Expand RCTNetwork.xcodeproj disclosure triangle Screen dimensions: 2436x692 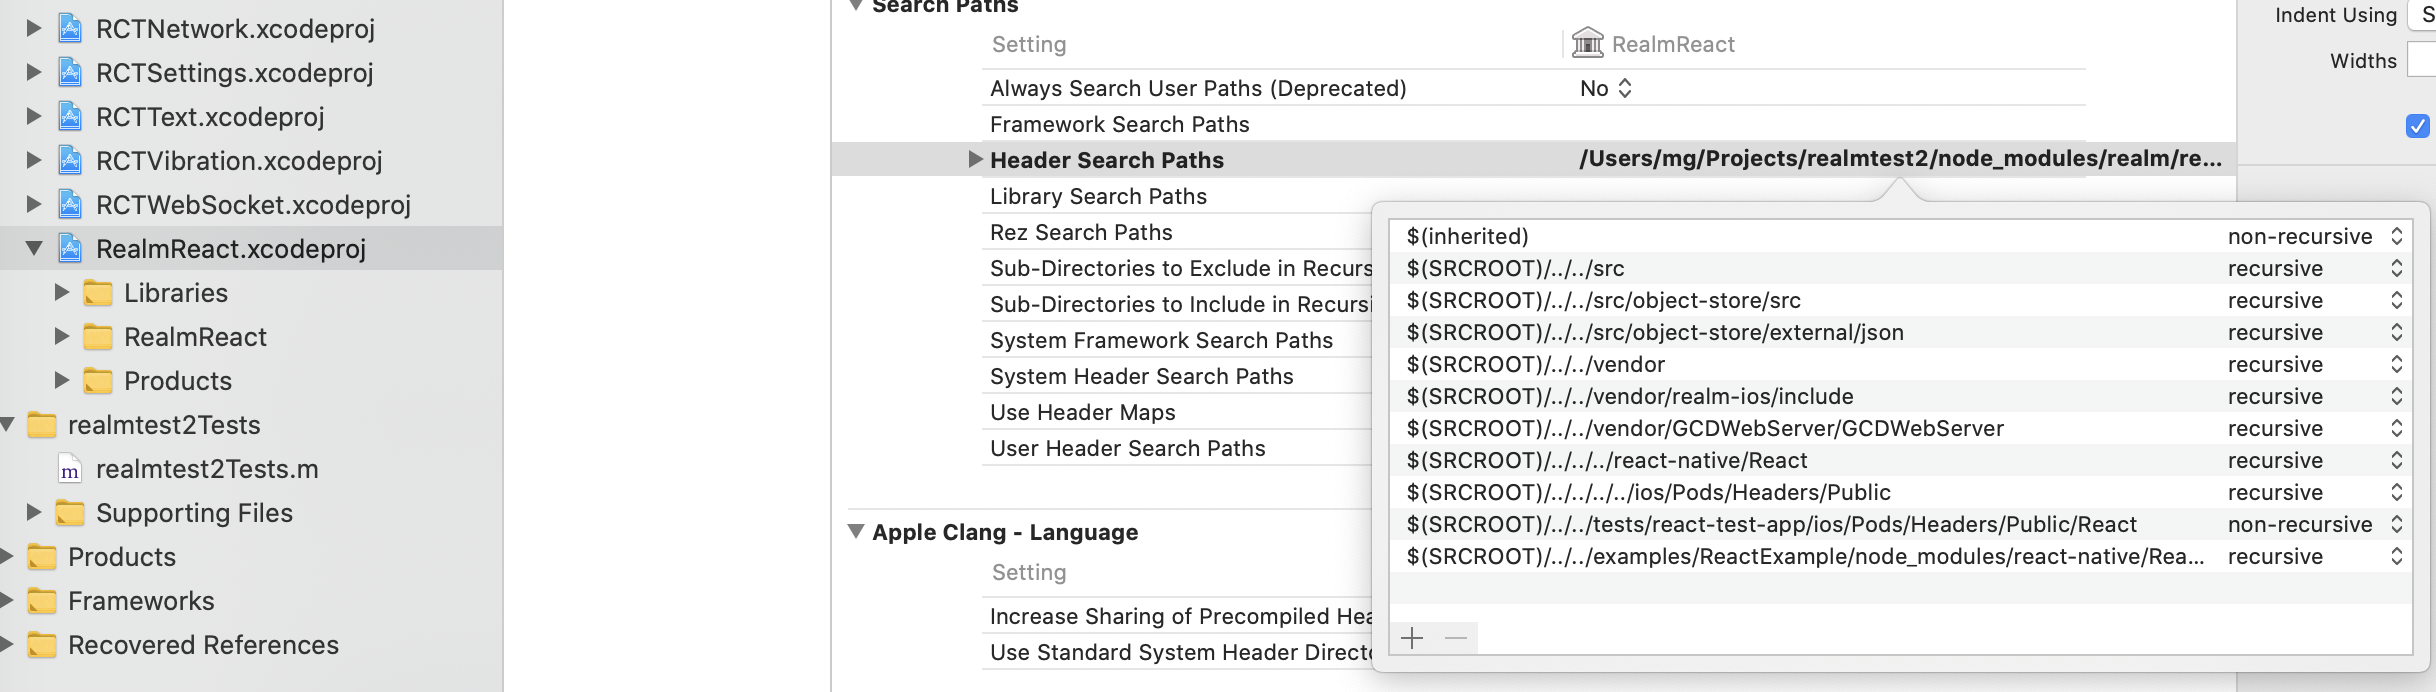pos(33,29)
